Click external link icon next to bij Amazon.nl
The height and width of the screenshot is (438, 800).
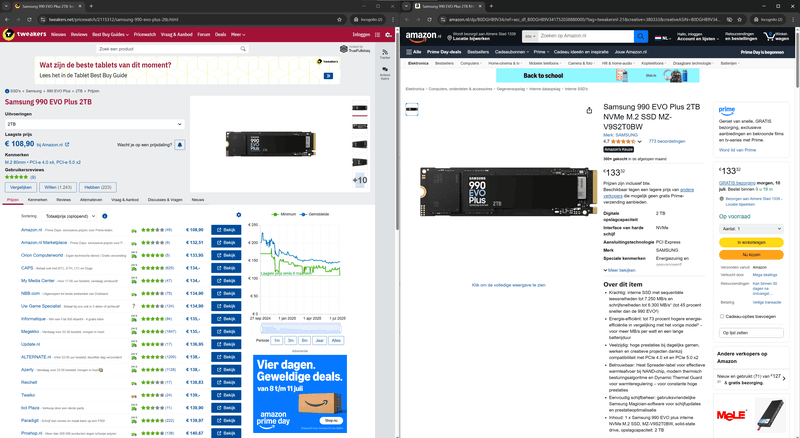[67, 145]
